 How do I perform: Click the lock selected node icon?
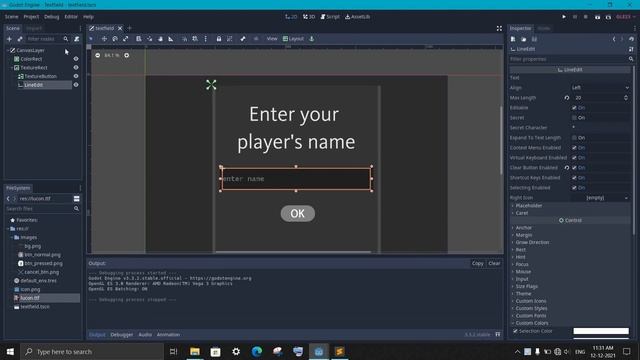[219, 39]
